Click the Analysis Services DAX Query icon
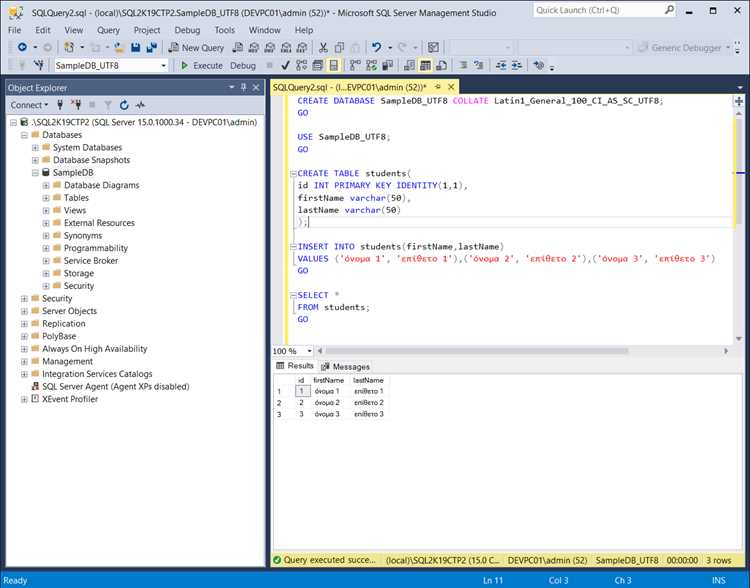Image resolution: width=750 pixels, height=588 pixels. [x=302, y=47]
